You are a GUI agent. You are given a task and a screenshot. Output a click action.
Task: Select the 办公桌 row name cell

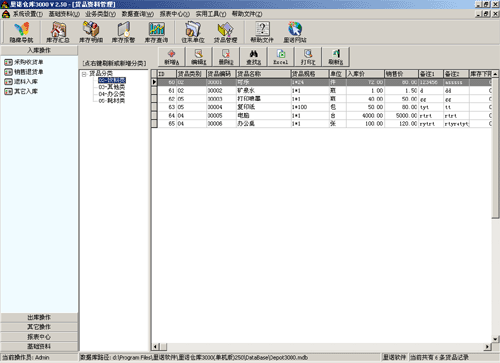tap(263, 124)
